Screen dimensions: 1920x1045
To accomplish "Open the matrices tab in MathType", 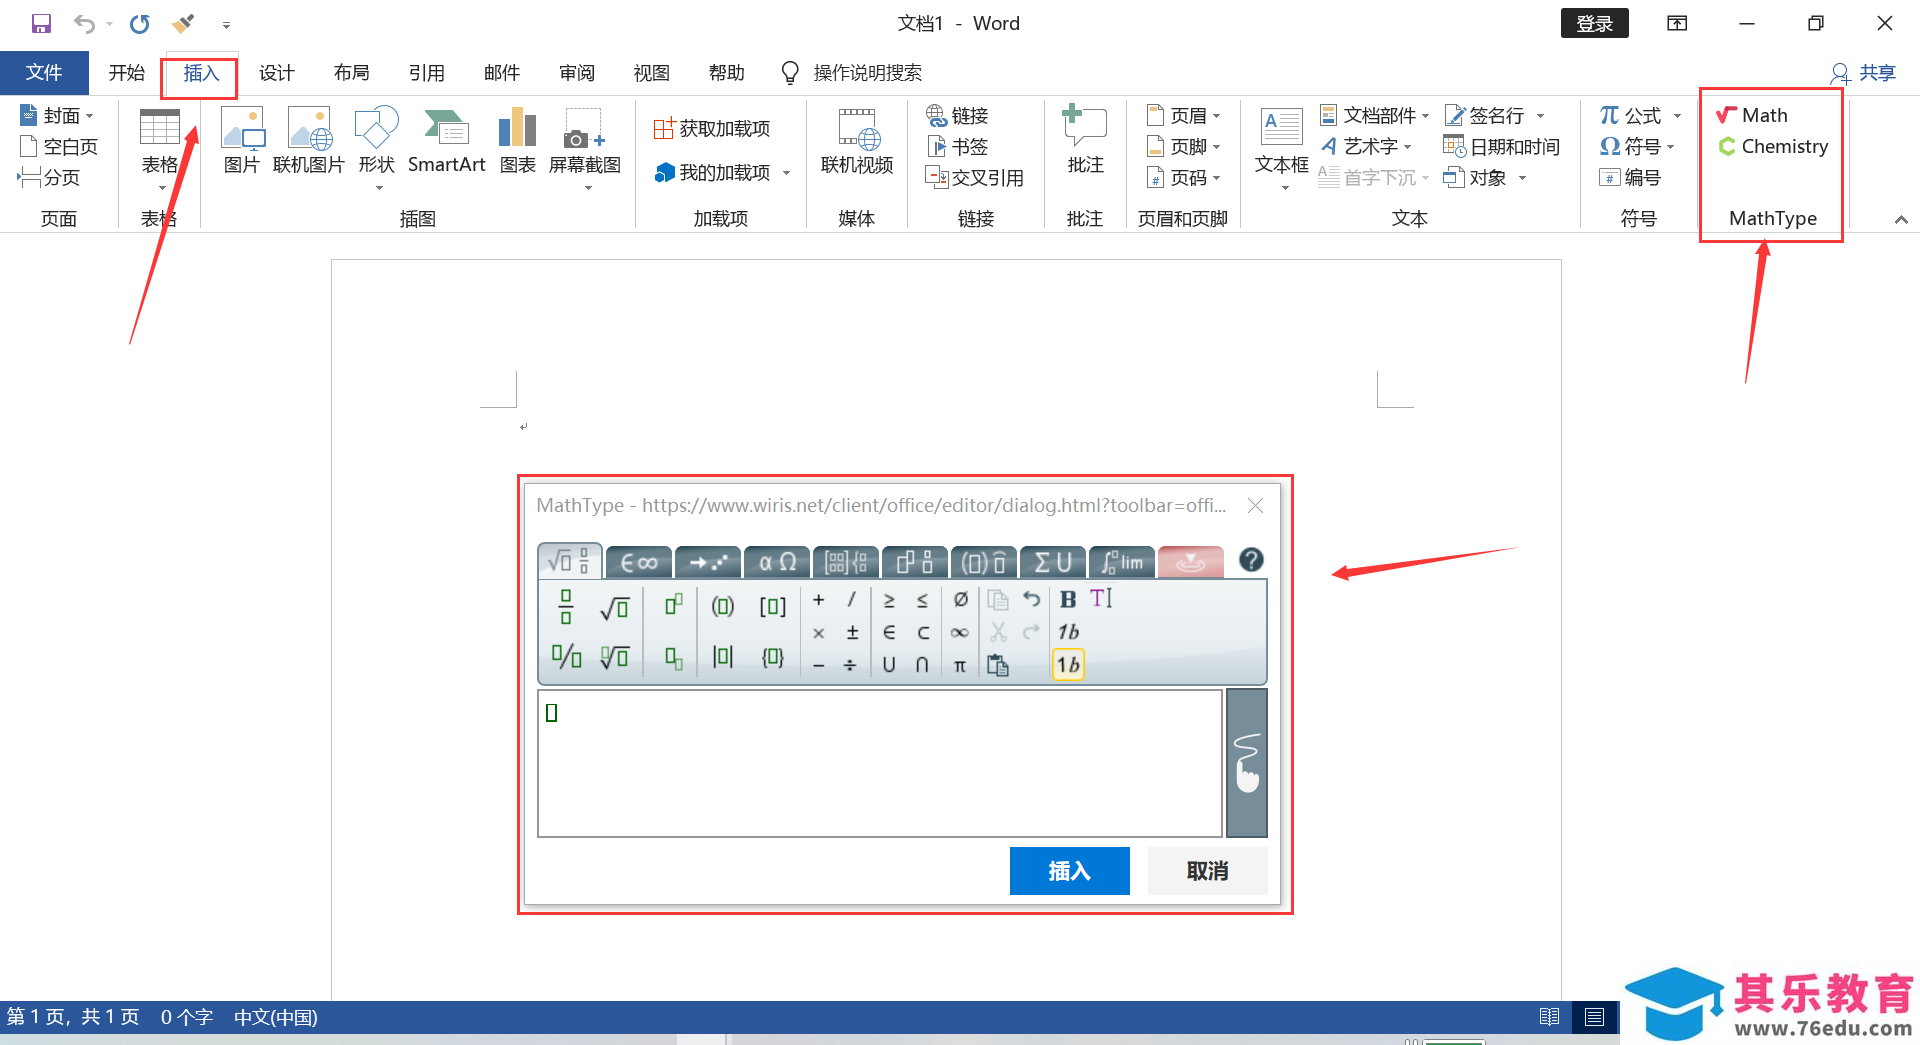I will point(846,562).
